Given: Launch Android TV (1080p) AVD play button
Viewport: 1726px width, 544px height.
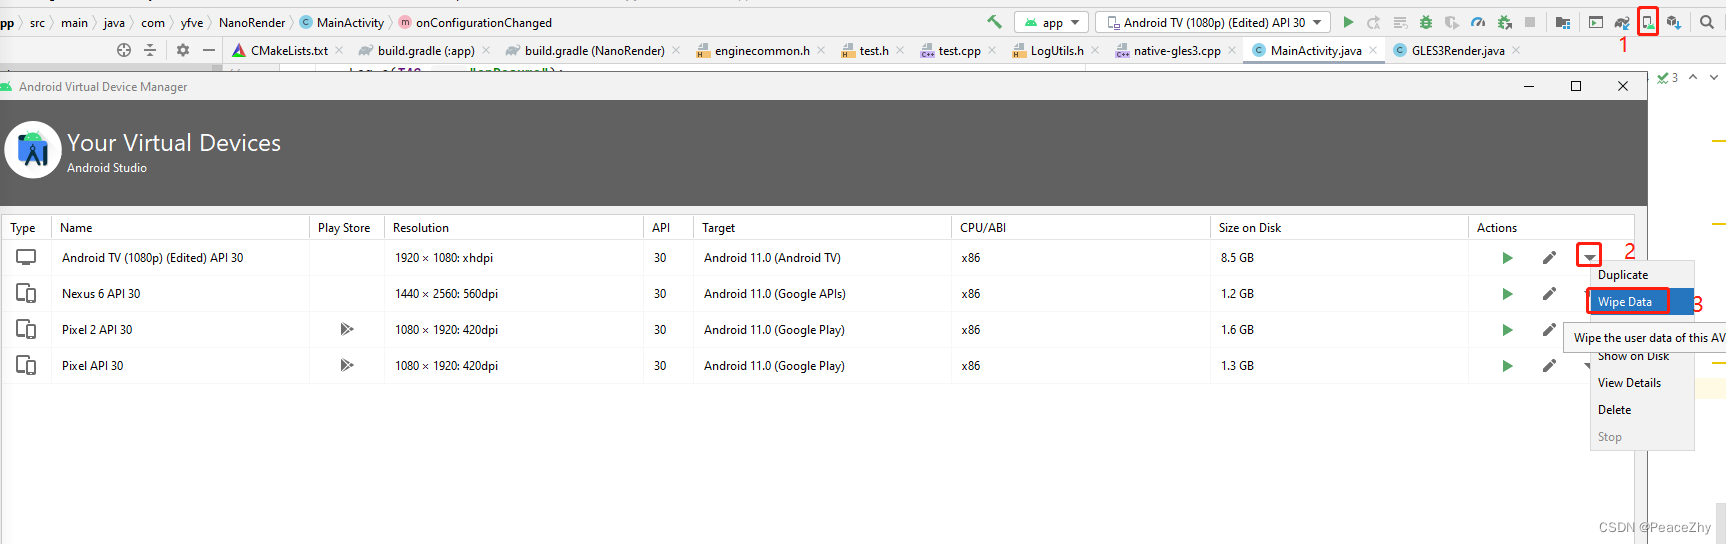Looking at the screenshot, I should (1507, 258).
